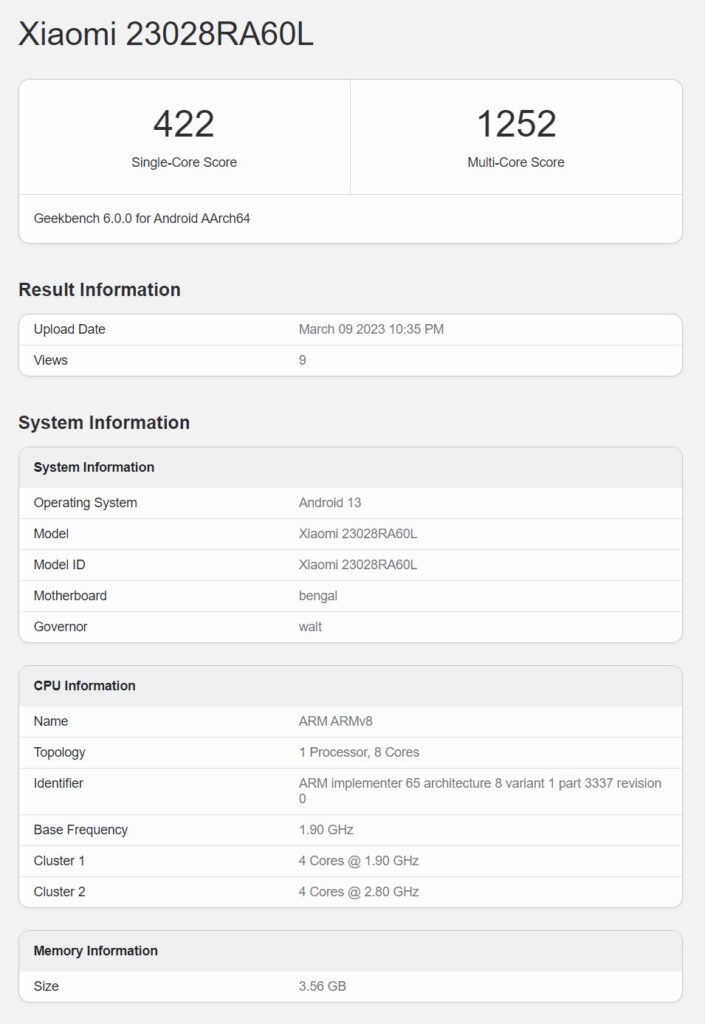705x1024 pixels.
Task: Select the Model ID value Xiaomi 23028RA60L
Action: [358, 565]
